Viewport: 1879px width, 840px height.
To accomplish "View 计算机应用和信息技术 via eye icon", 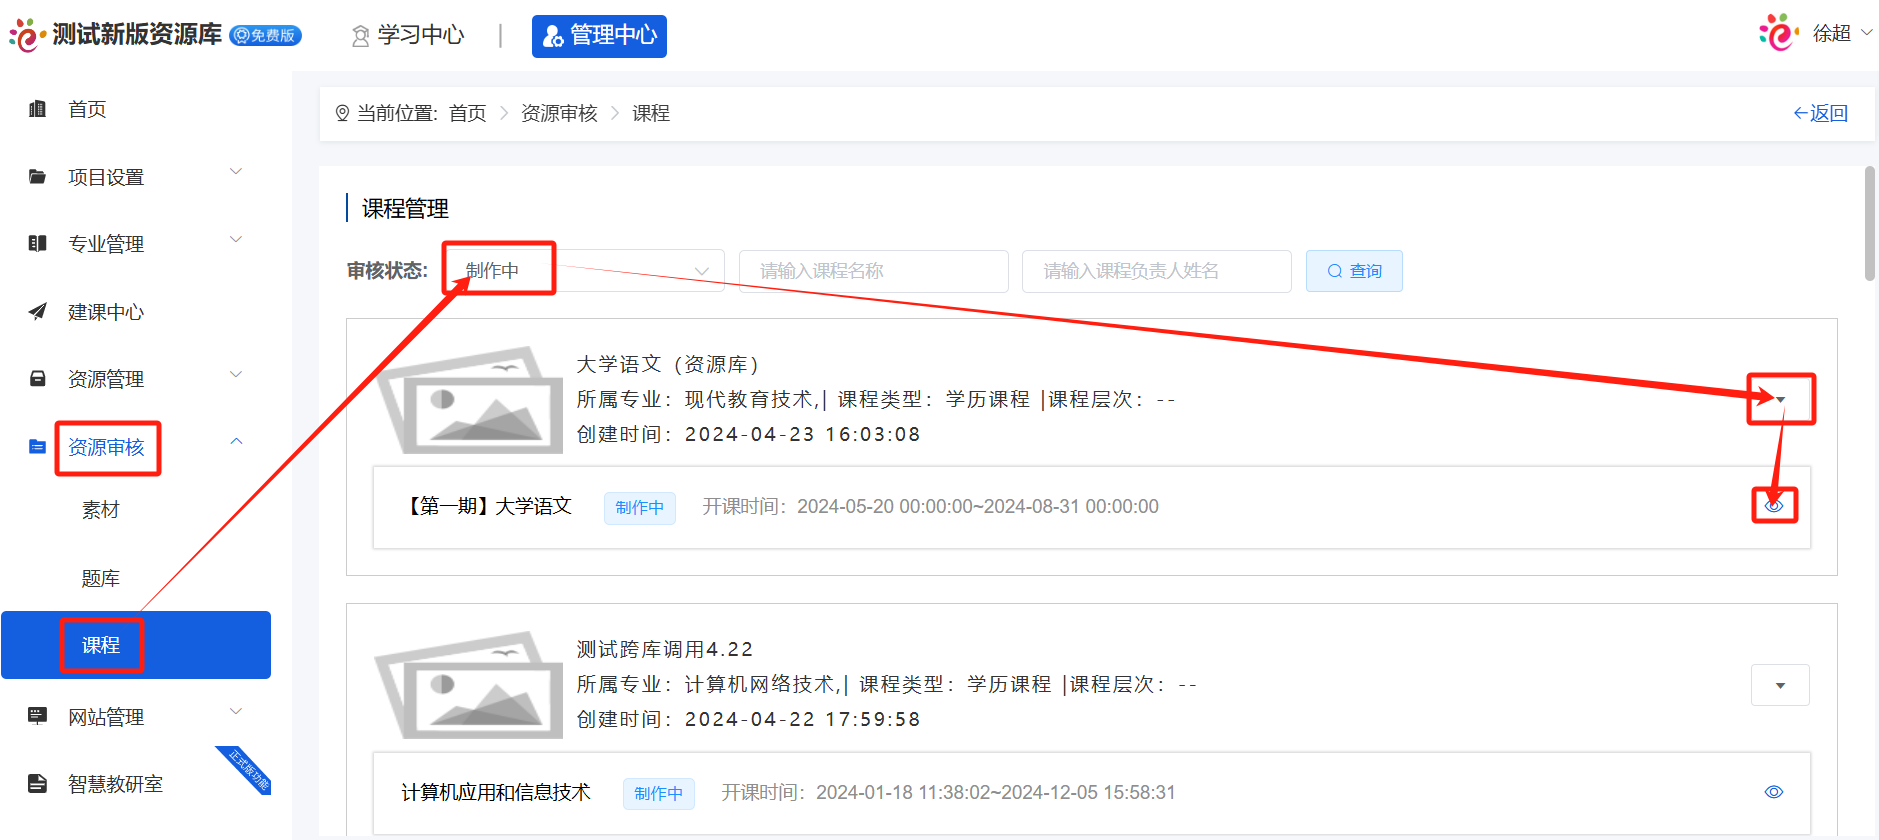I will tap(1774, 792).
